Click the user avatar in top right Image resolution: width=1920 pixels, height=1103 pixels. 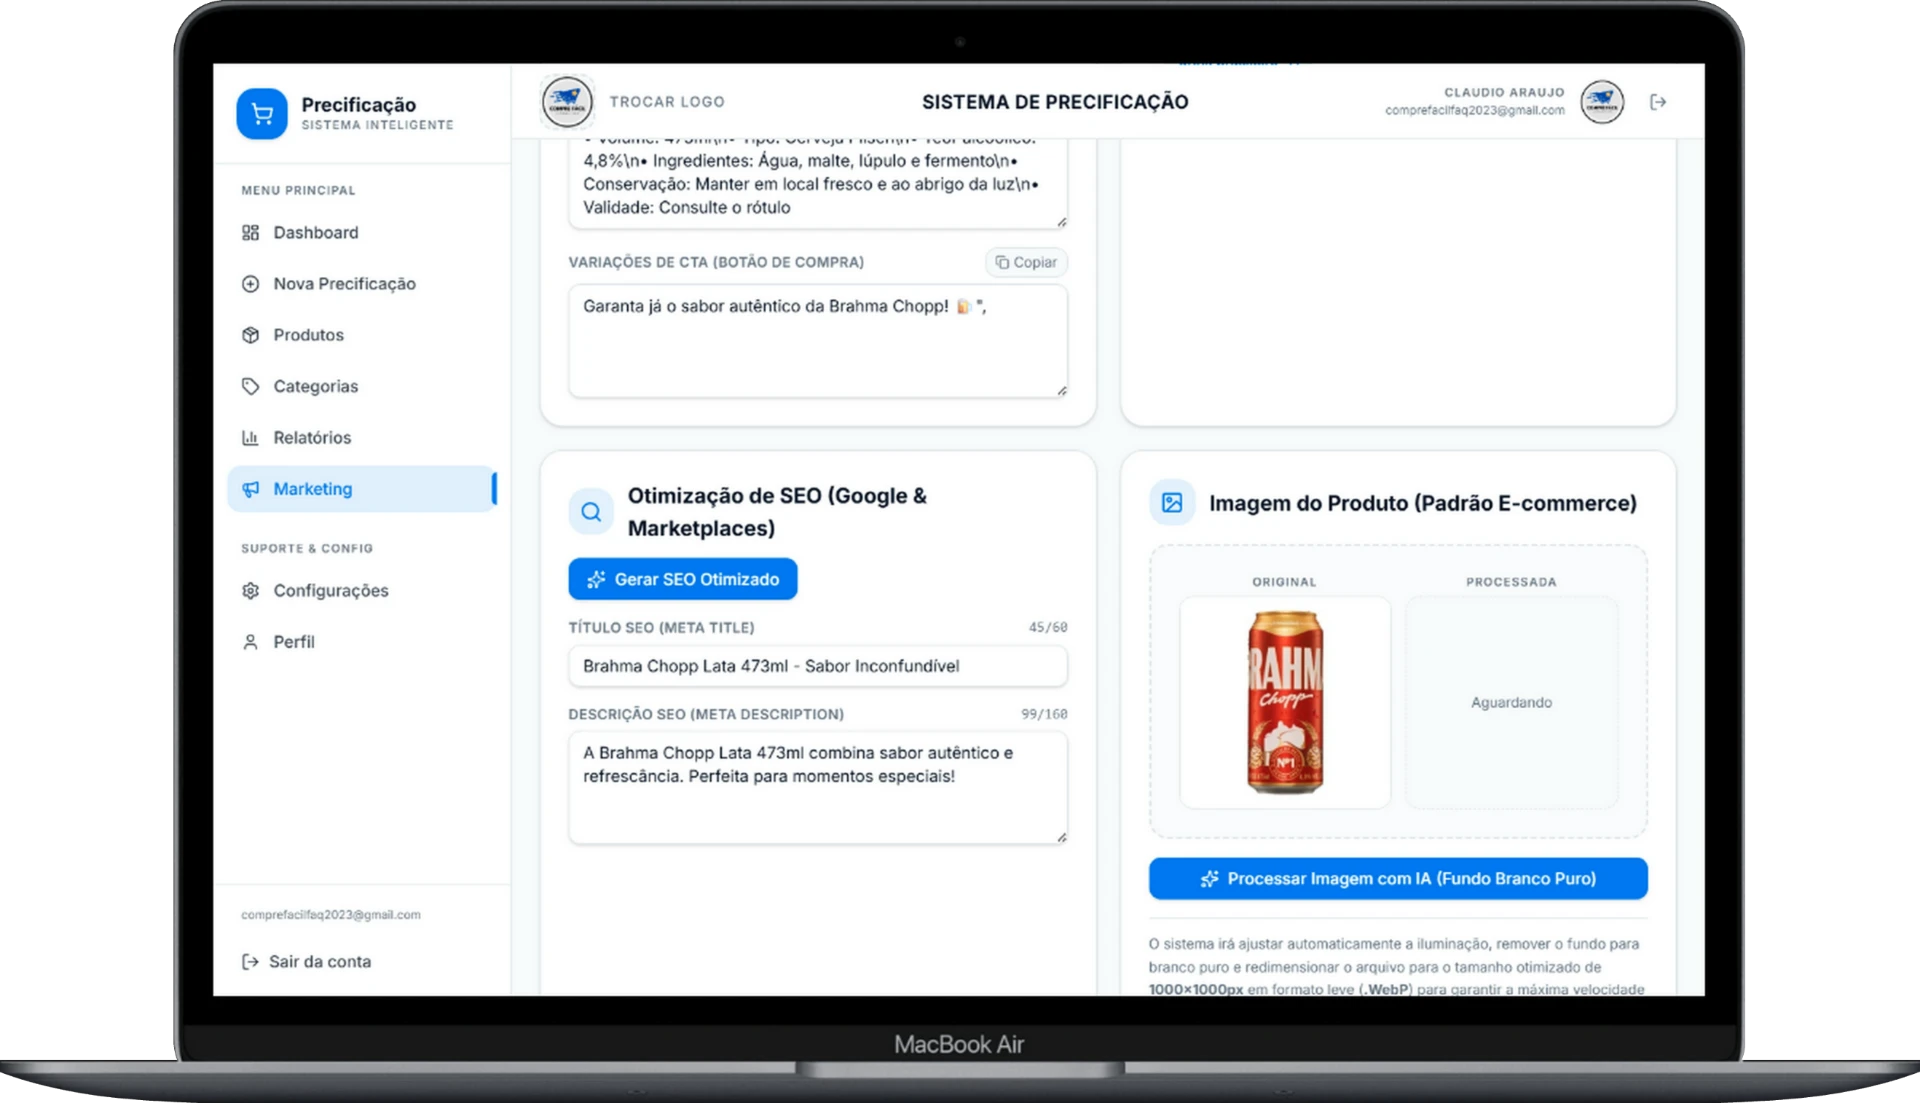pyautogui.click(x=1602, y=102)
